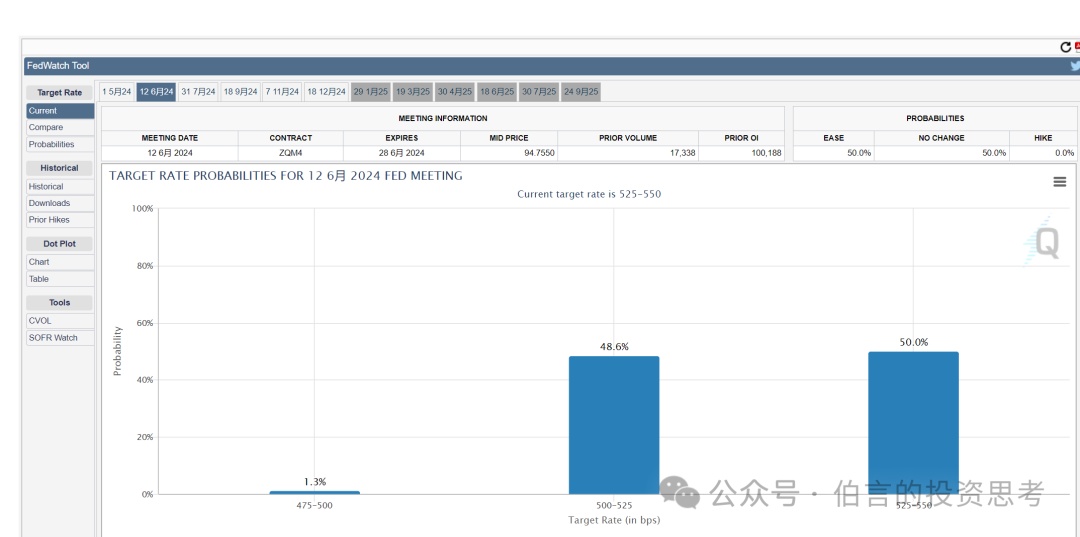Open Prior Hikes sidebar item
1080x537 pixels.
pyautogui.click(x=49, y=220)
